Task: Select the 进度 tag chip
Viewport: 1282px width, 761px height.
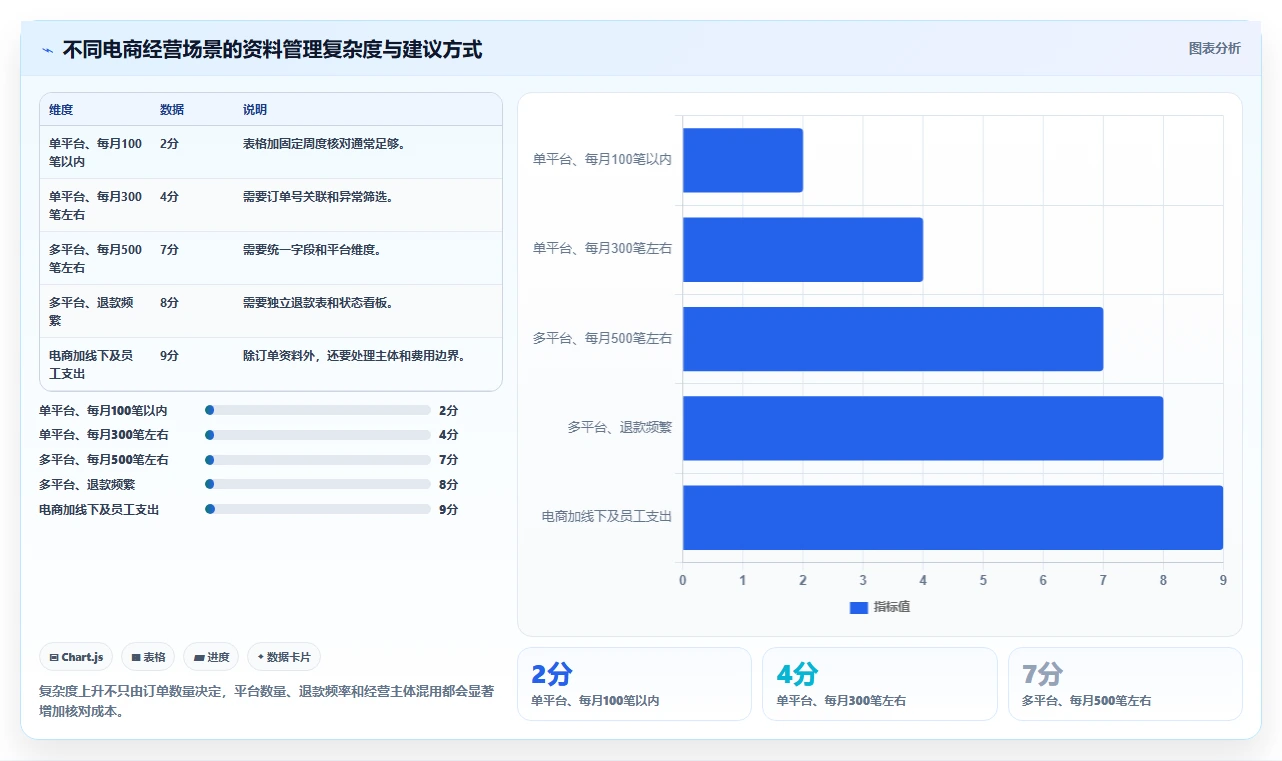Action: pyautogui.click(x=211, y=657)
